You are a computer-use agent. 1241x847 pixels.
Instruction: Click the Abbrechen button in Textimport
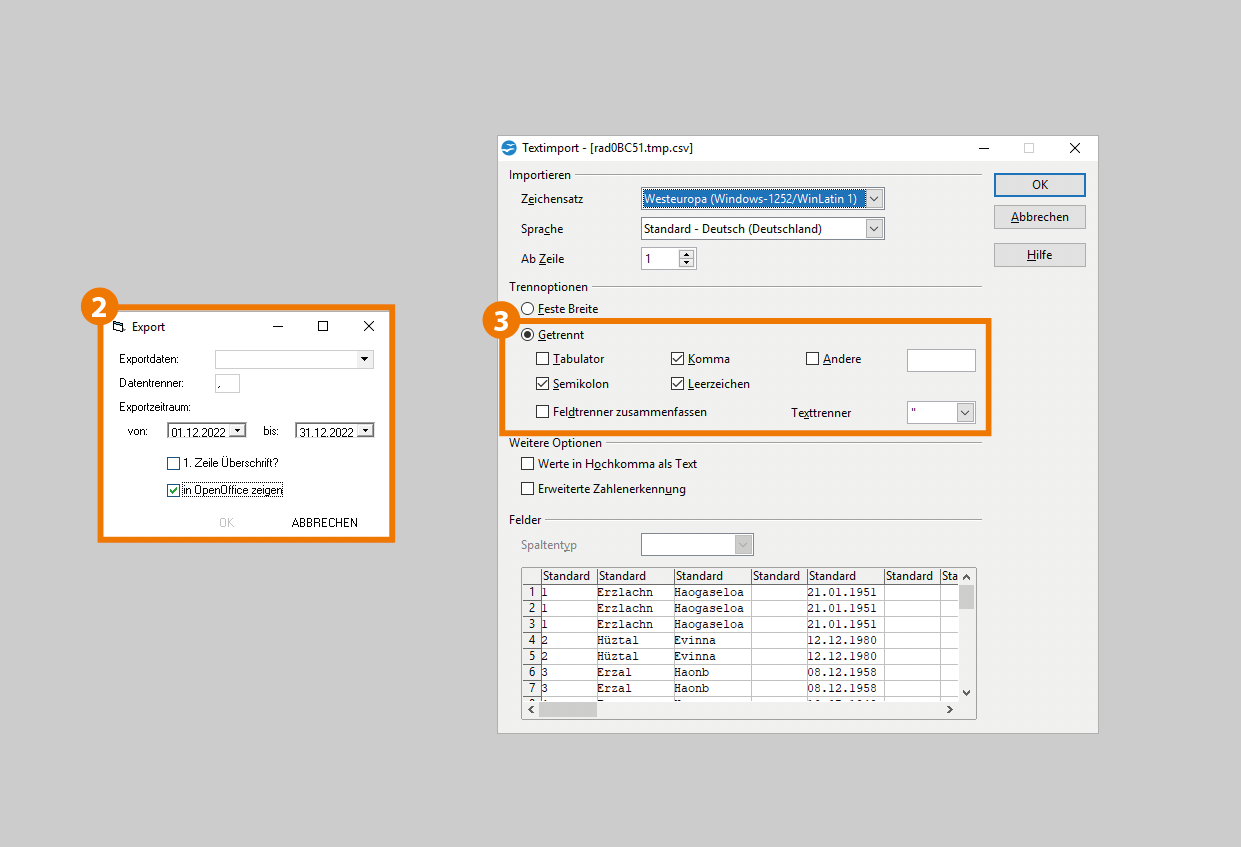(x=1039, y=217)
